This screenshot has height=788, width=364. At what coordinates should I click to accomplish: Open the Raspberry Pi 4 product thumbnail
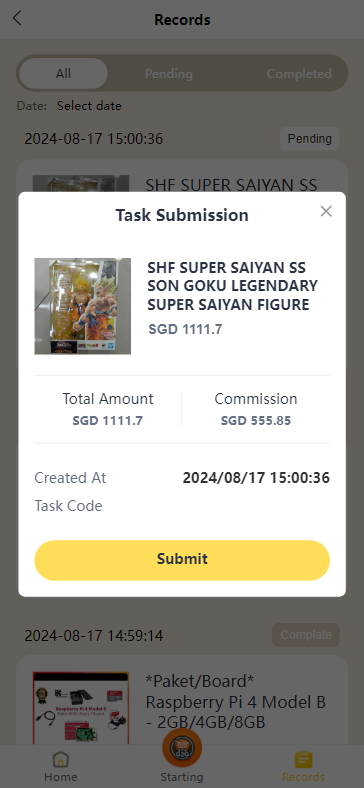tap(81, 708)
